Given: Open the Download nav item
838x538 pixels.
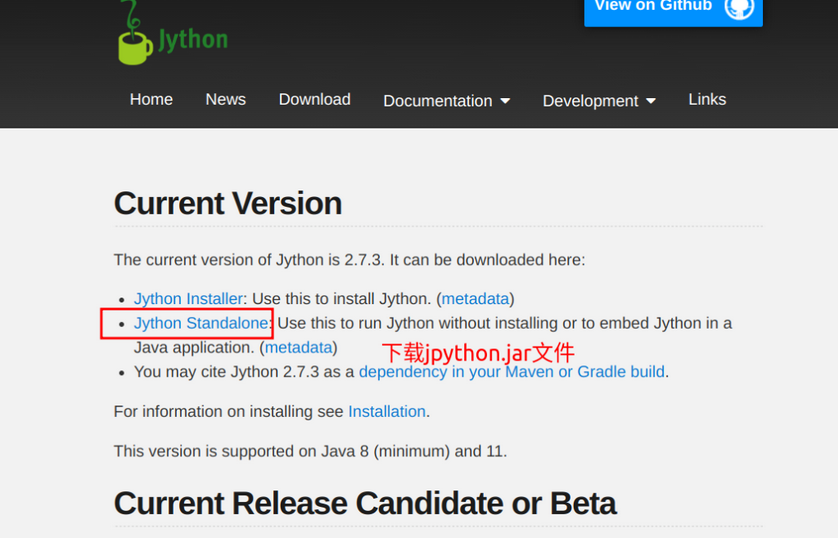Looking at the screenshot, I should pyautogui.click(x=314, y=99).
